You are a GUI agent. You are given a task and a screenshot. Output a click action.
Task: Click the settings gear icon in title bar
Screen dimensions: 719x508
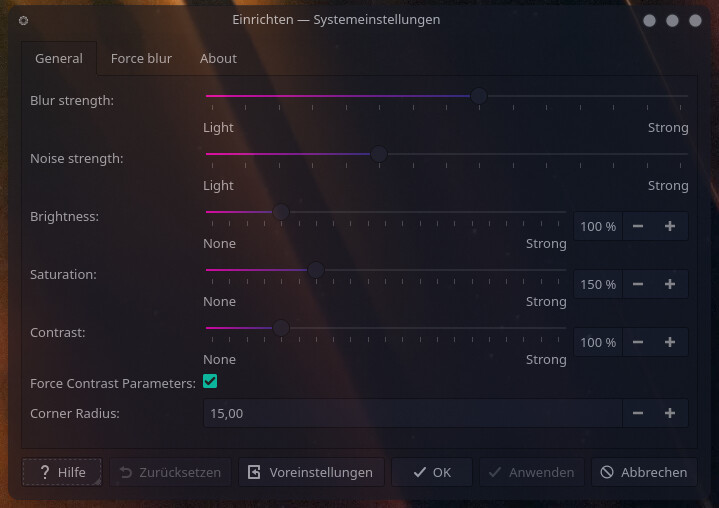[x=23, y=20]
